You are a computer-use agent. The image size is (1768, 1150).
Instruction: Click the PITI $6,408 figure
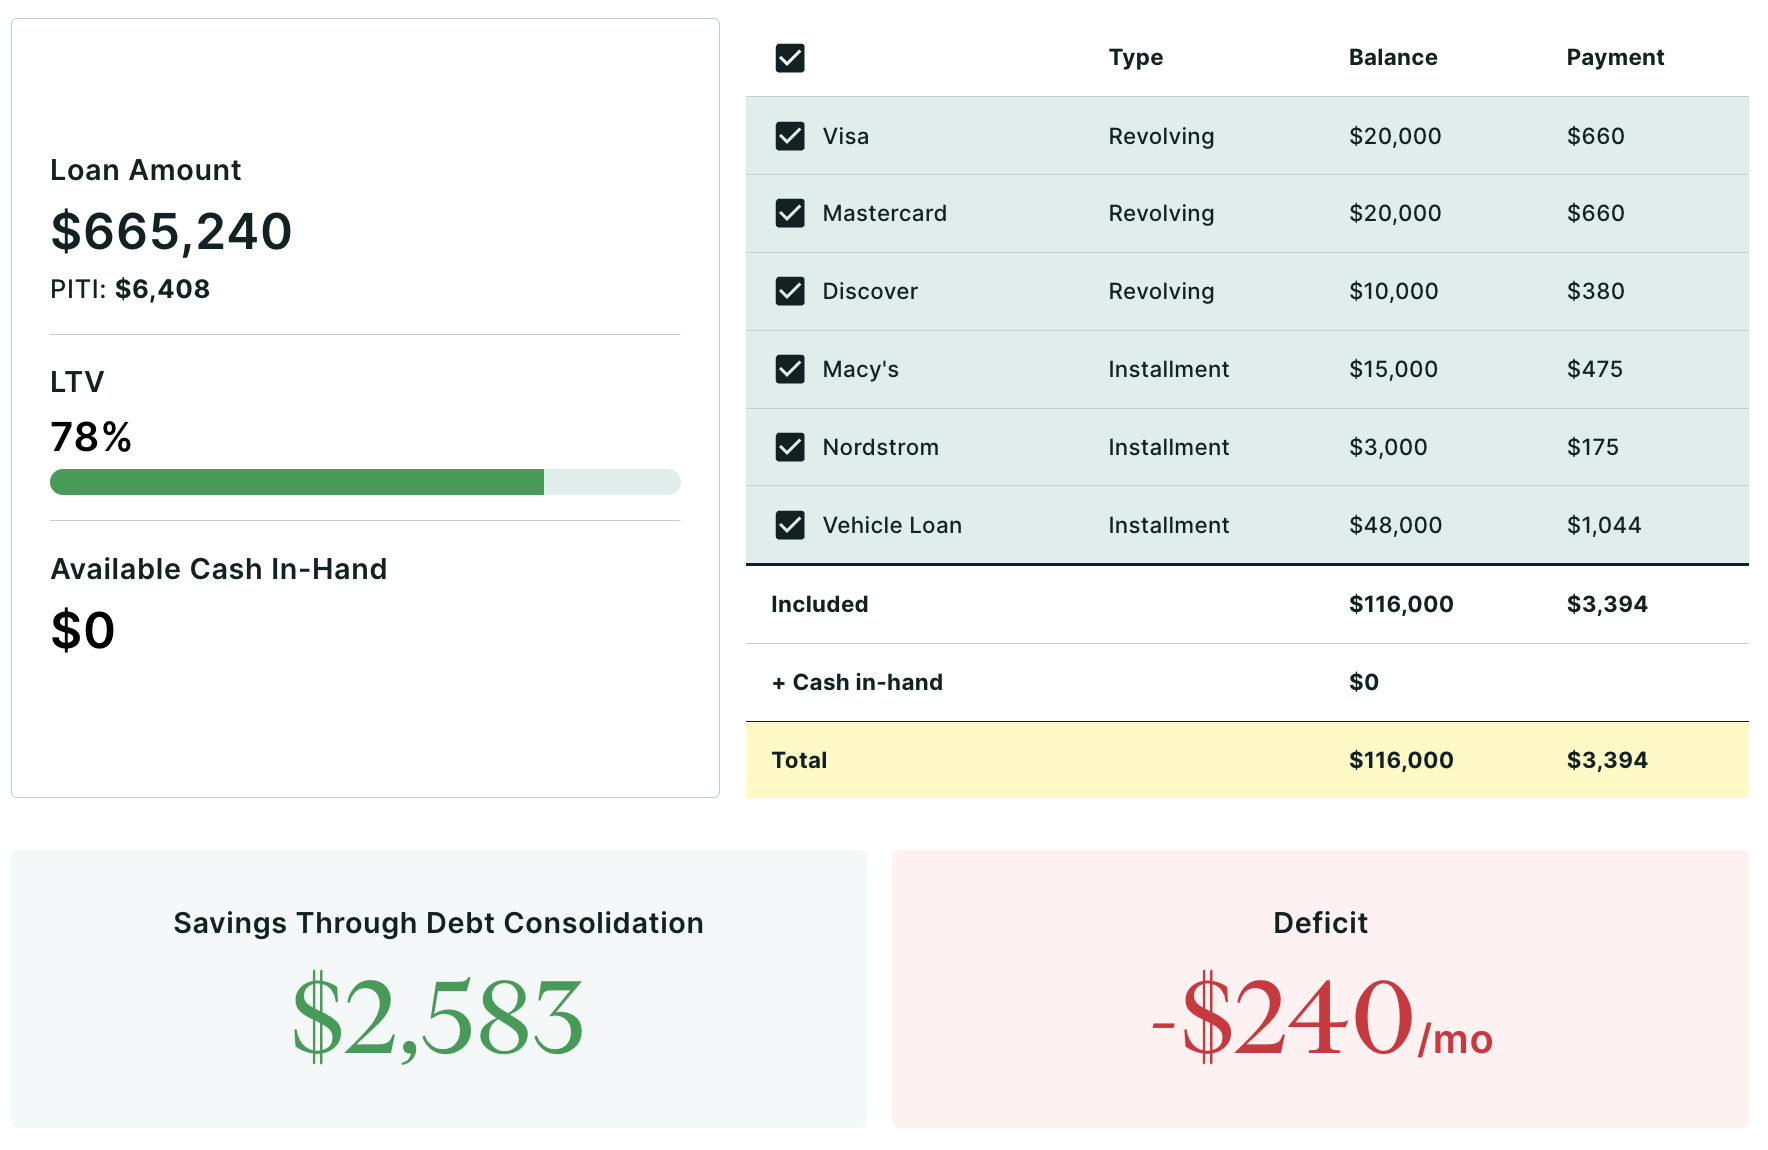click(x=162, y=289)
